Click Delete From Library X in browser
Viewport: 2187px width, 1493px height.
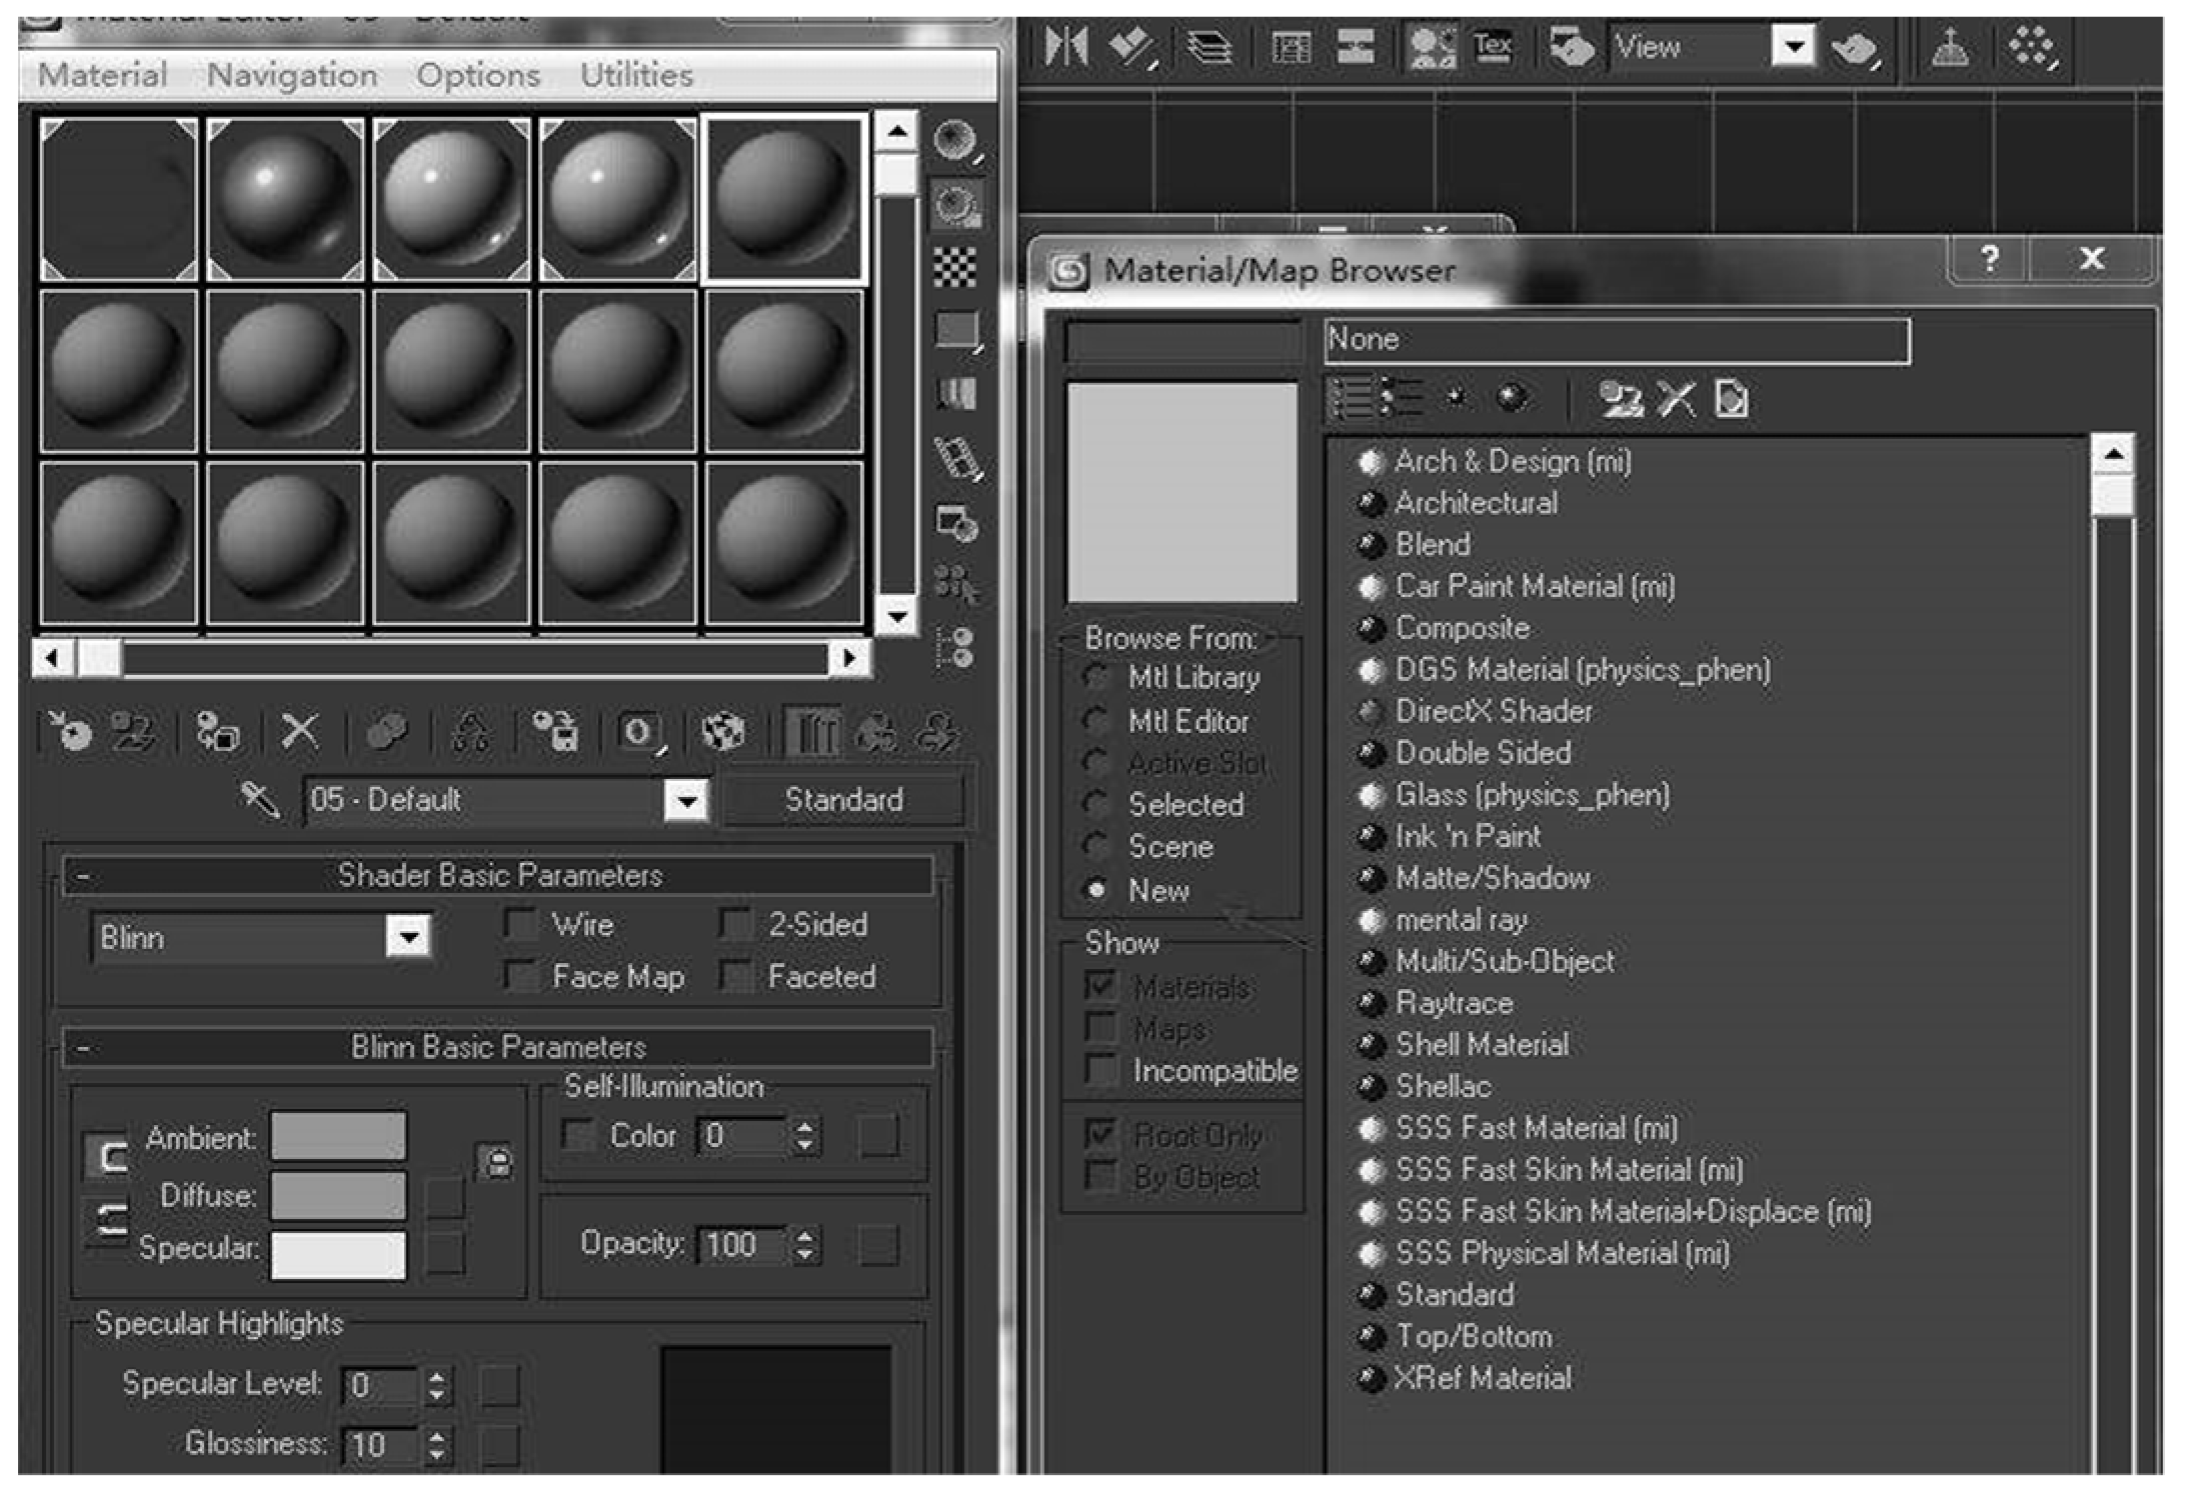pos(1676,399)
